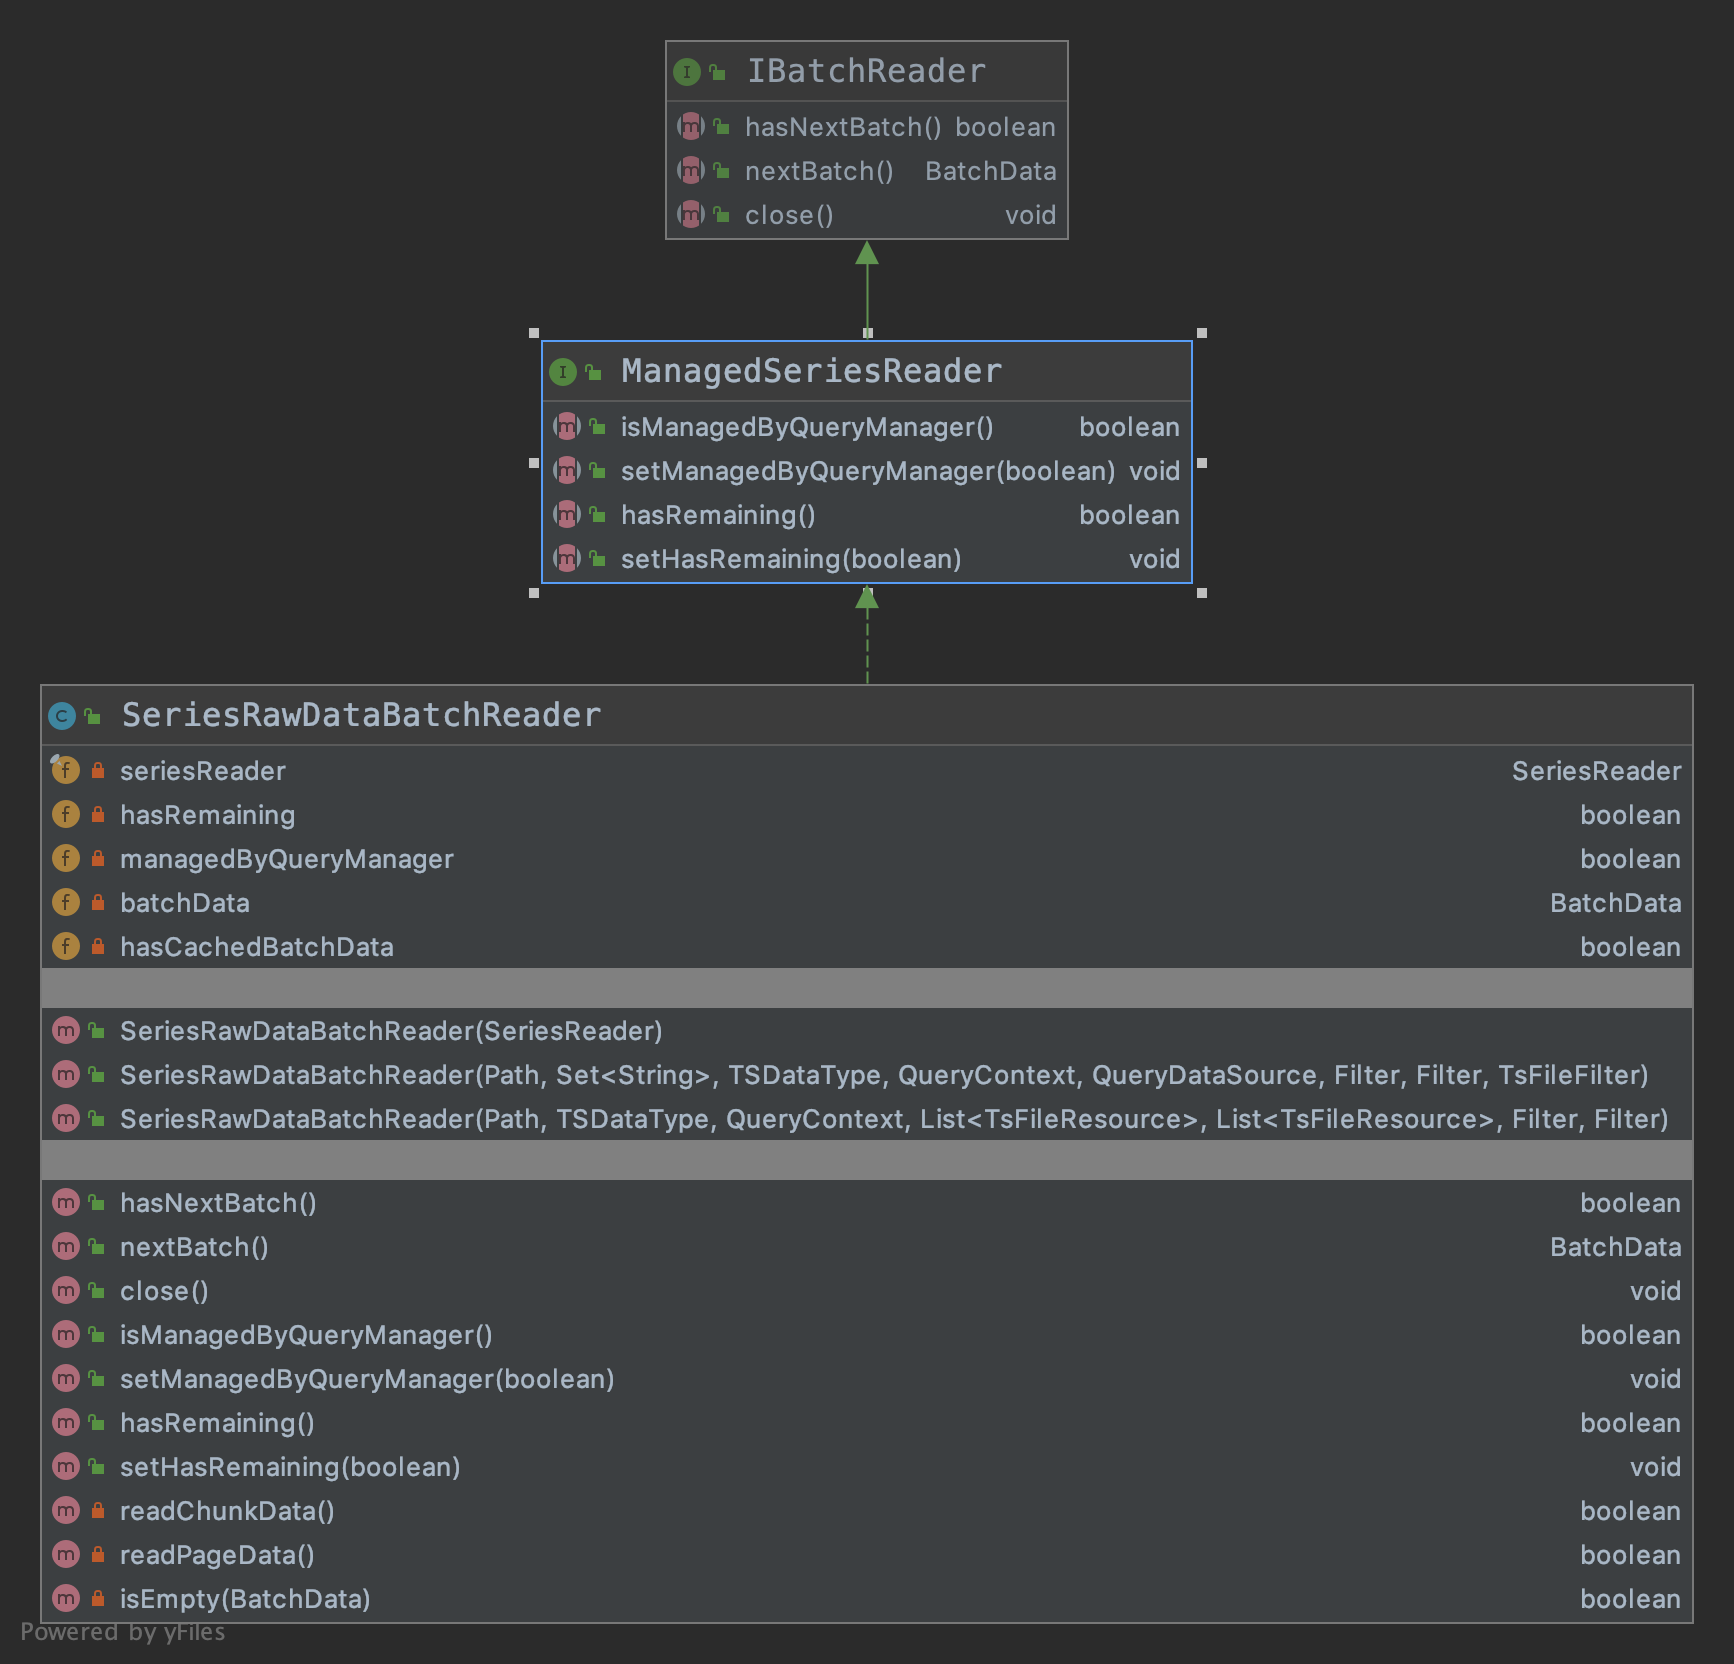Click public visibility icon beside SeriesRawDataBatchReader title
This screenshot has height=1664, width=1734.
(93, 716)
